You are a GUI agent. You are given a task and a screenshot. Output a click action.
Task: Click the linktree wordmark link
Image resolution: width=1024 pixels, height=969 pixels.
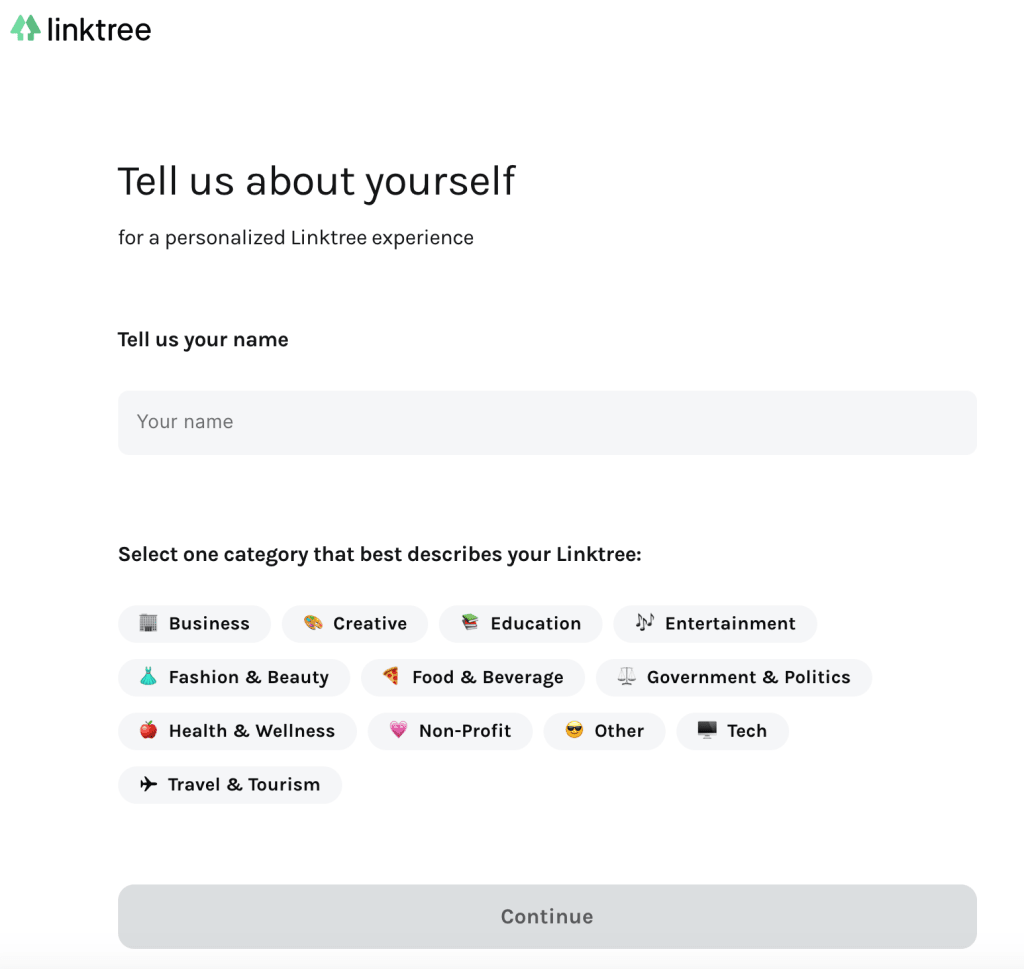coord(97,28)
